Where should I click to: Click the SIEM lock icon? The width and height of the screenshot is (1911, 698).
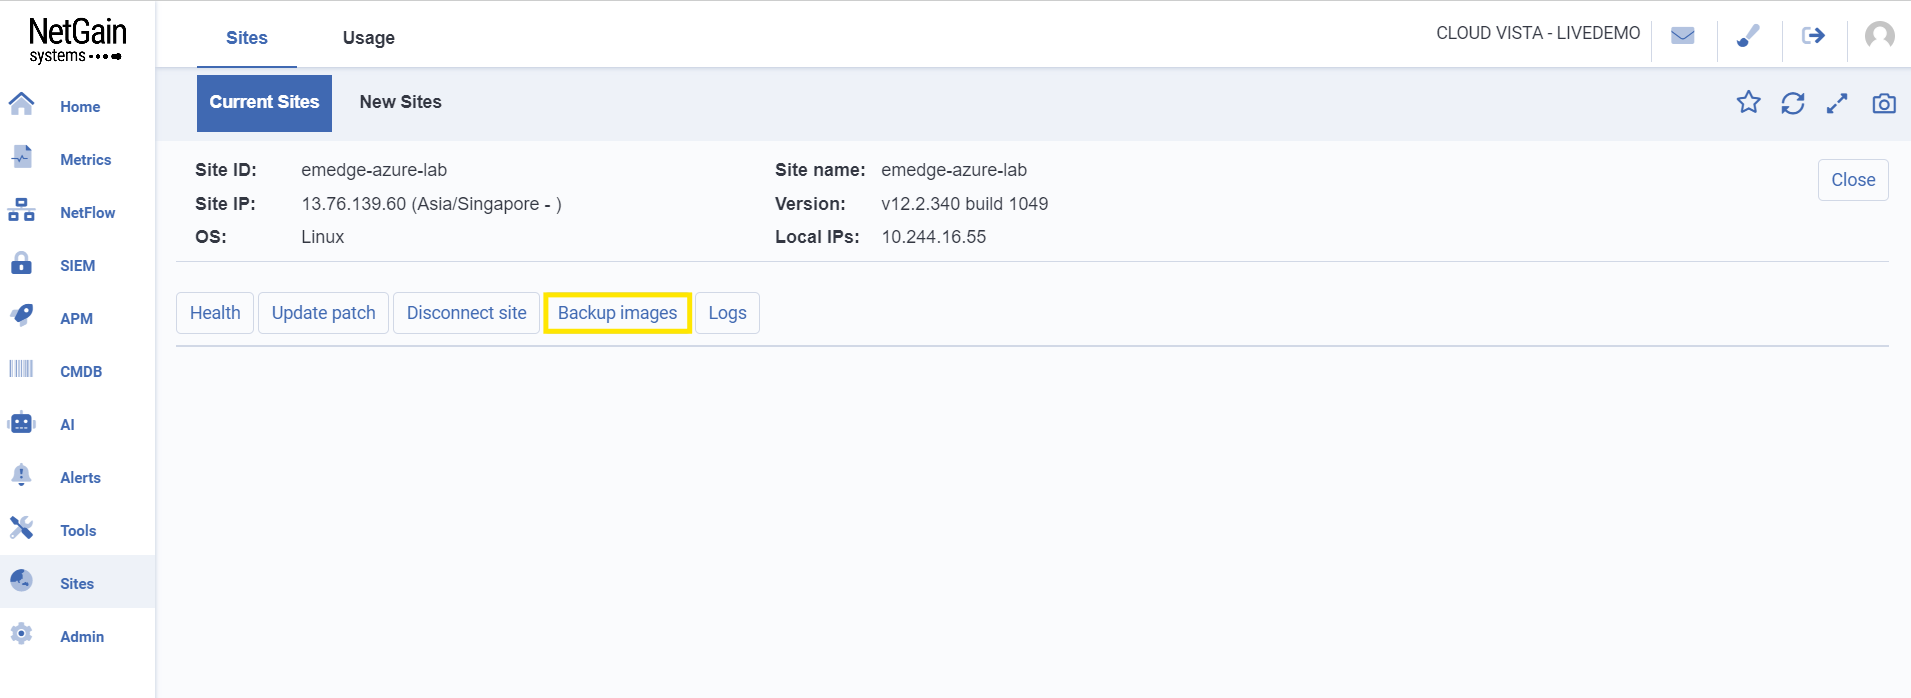click(21, 263)
